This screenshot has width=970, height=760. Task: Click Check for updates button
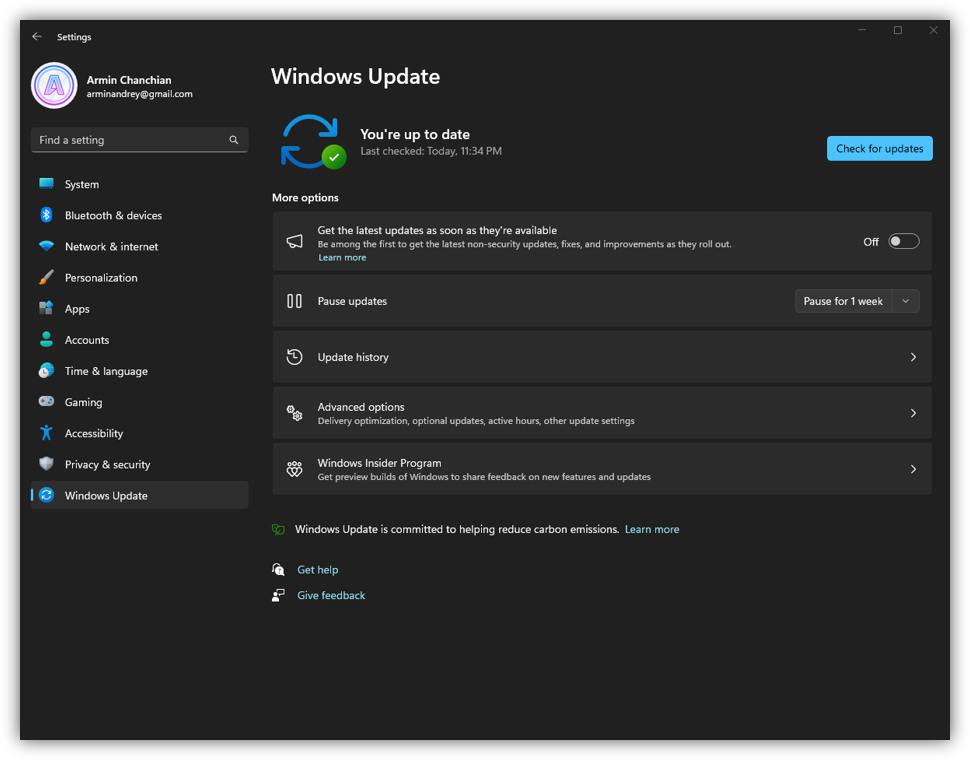(x=880, y=148)
